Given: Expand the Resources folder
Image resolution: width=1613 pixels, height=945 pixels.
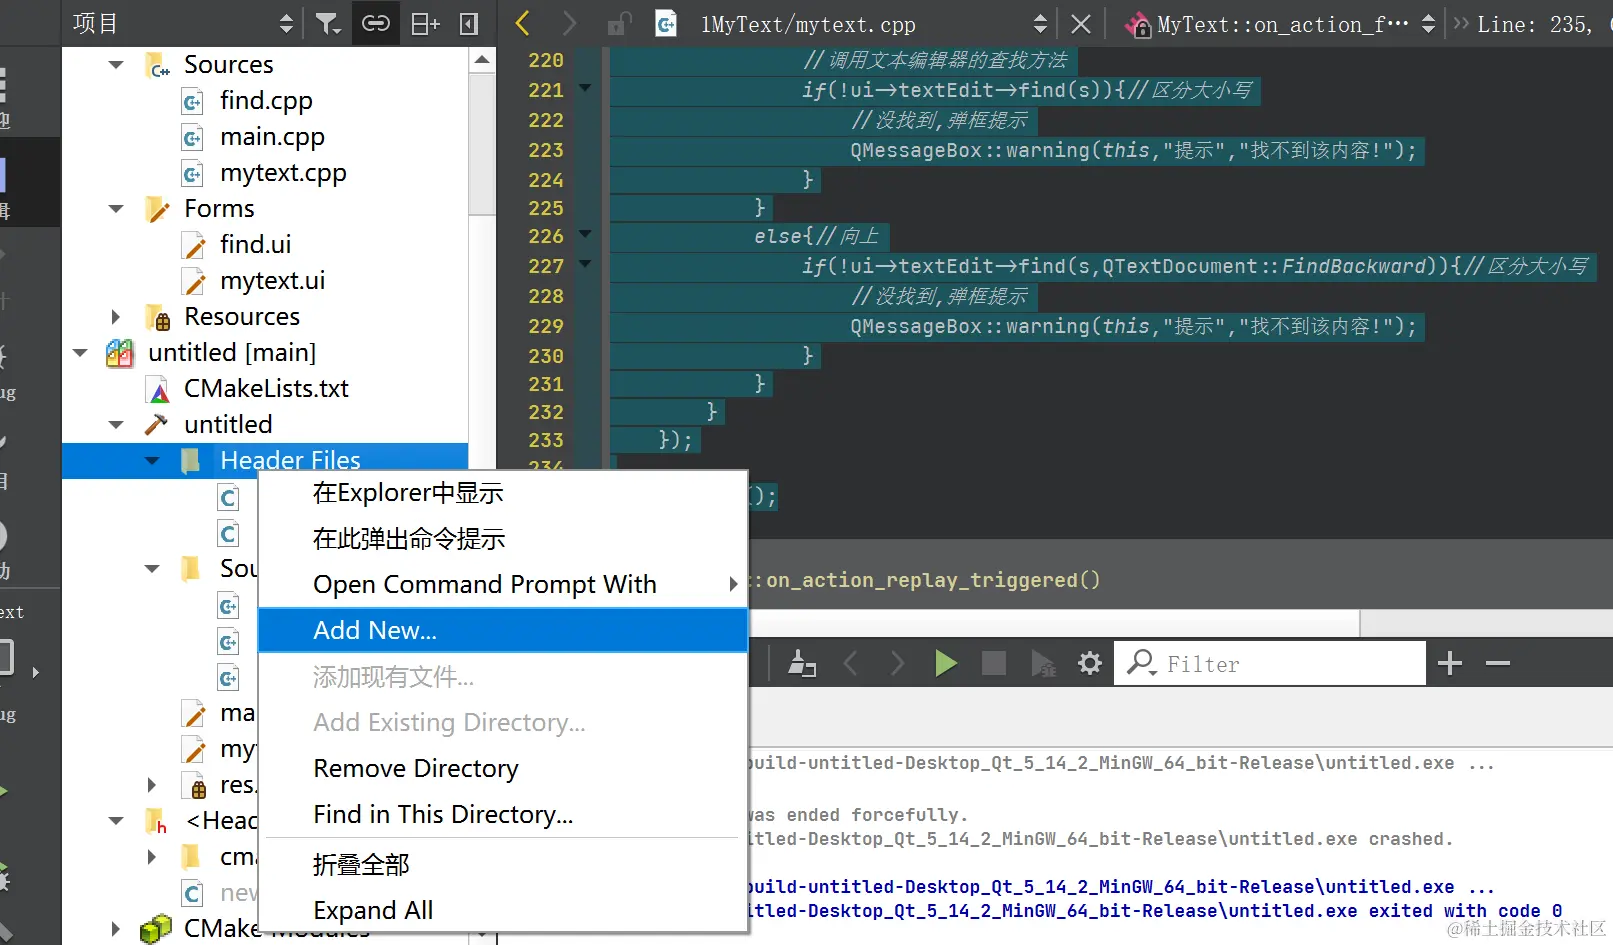Looking at the screenshot, I should click(x=116, y=317).
